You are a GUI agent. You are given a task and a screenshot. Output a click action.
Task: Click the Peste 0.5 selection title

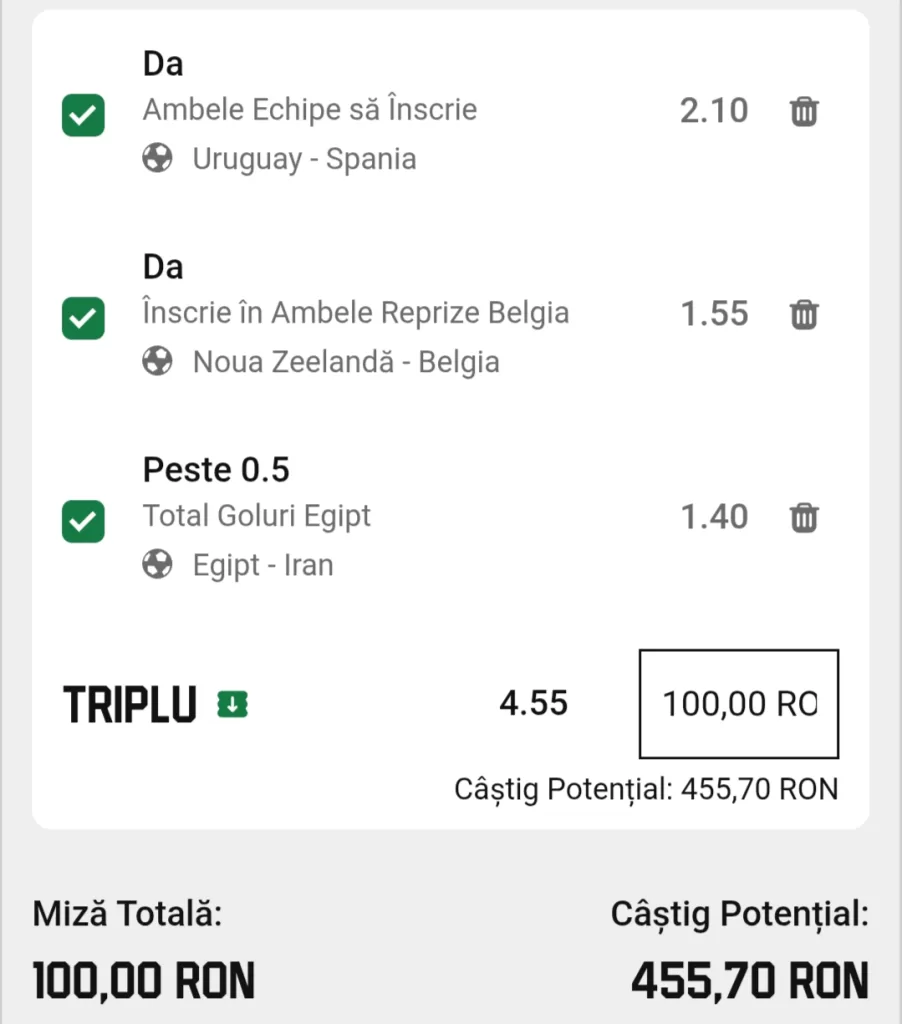tap(216, 470)
